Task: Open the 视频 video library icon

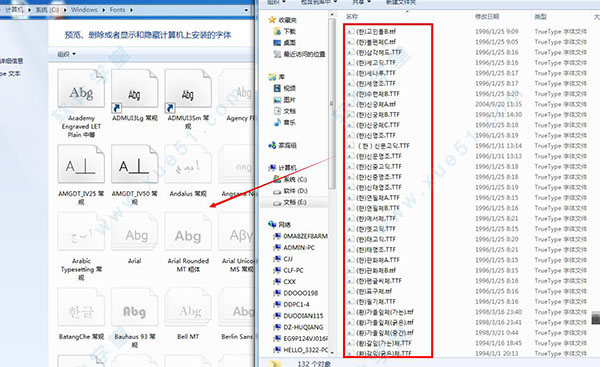Action: (x=277, y=88)
